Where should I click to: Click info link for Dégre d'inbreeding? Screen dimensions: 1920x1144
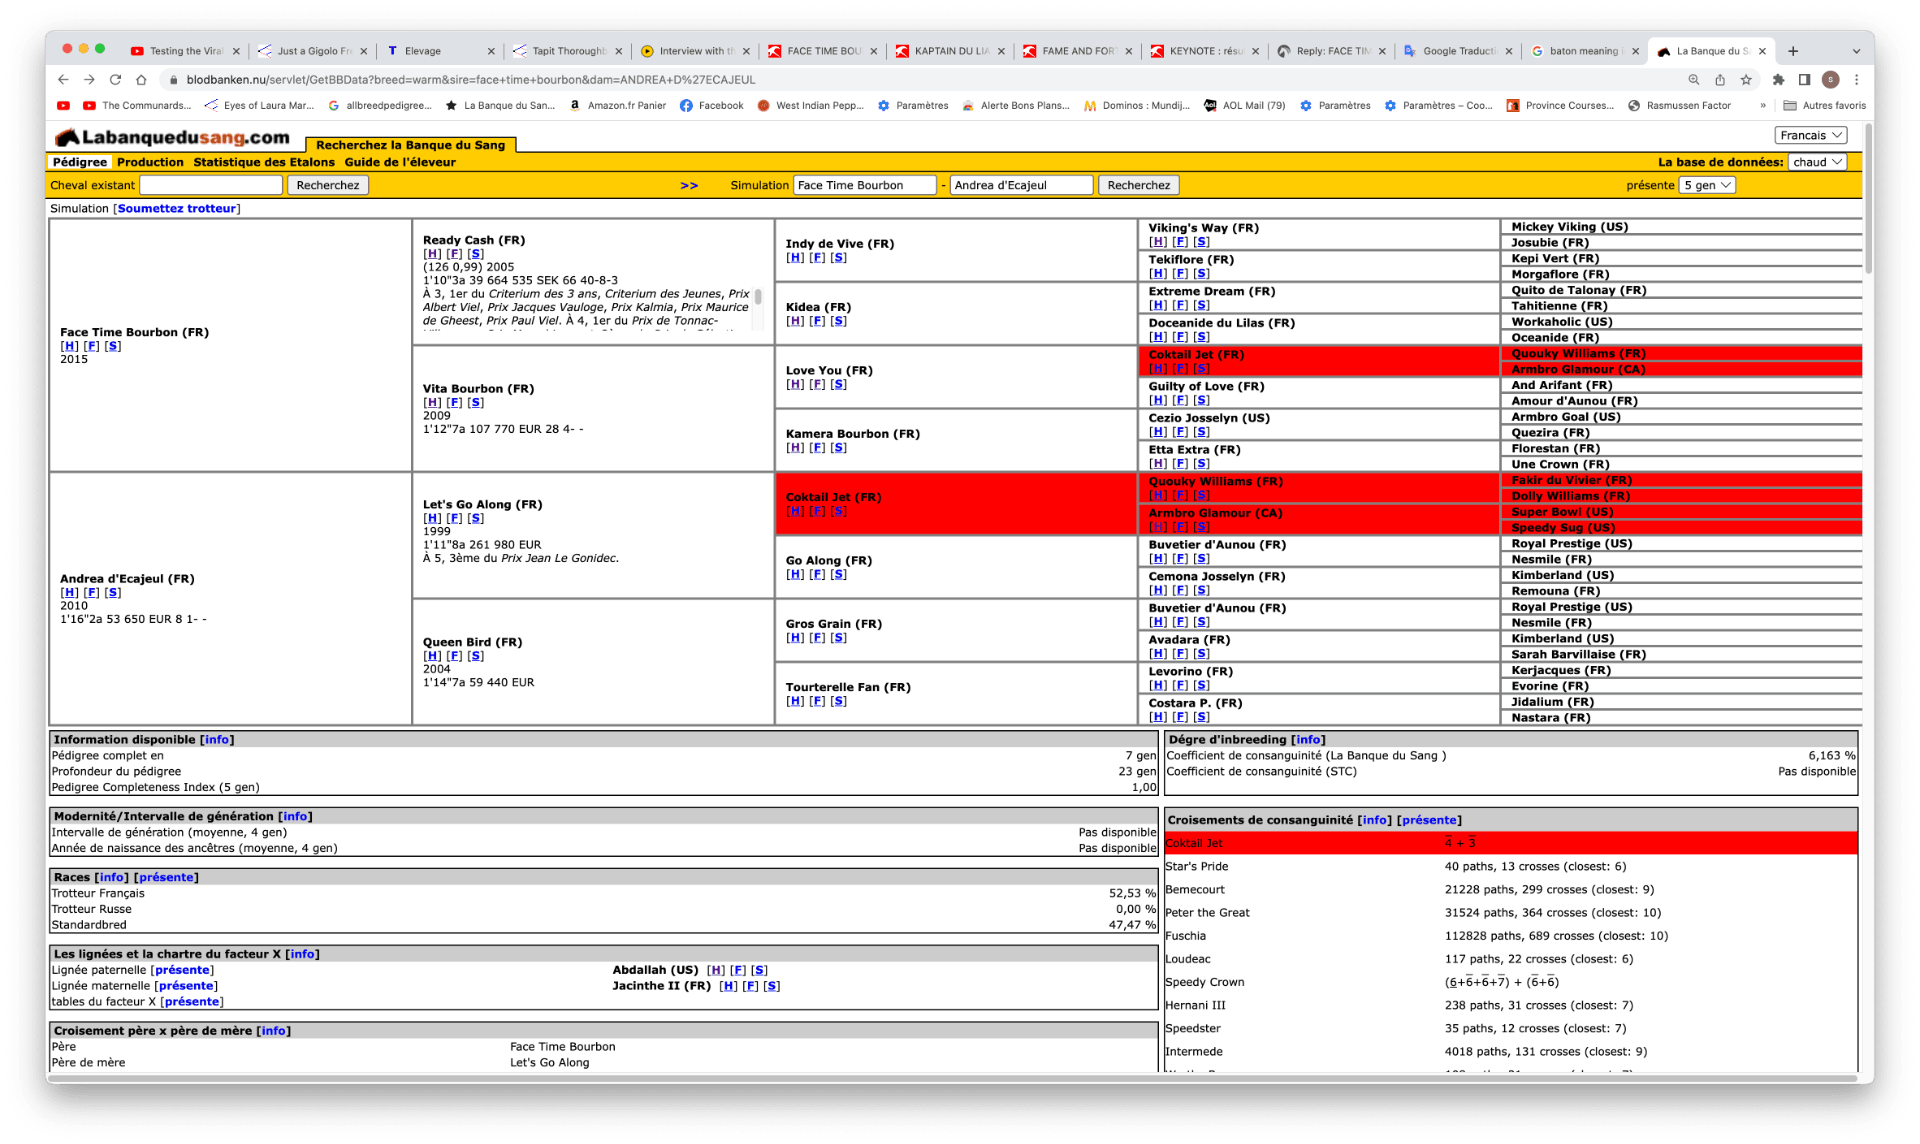(x=1307, y=740)
